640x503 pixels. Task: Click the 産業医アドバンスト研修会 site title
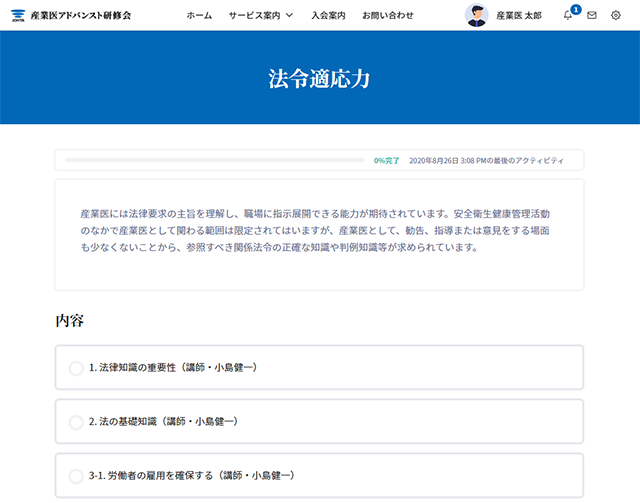[81, 16]
